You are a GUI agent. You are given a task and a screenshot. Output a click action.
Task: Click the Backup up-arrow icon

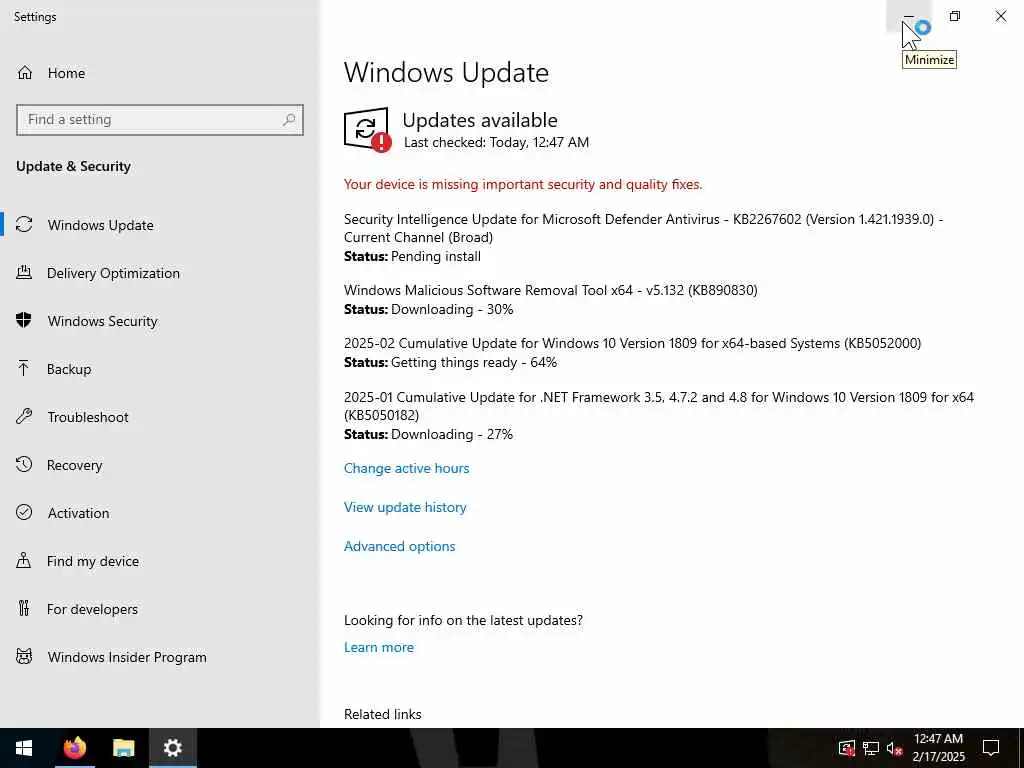[x=24, y=369]
